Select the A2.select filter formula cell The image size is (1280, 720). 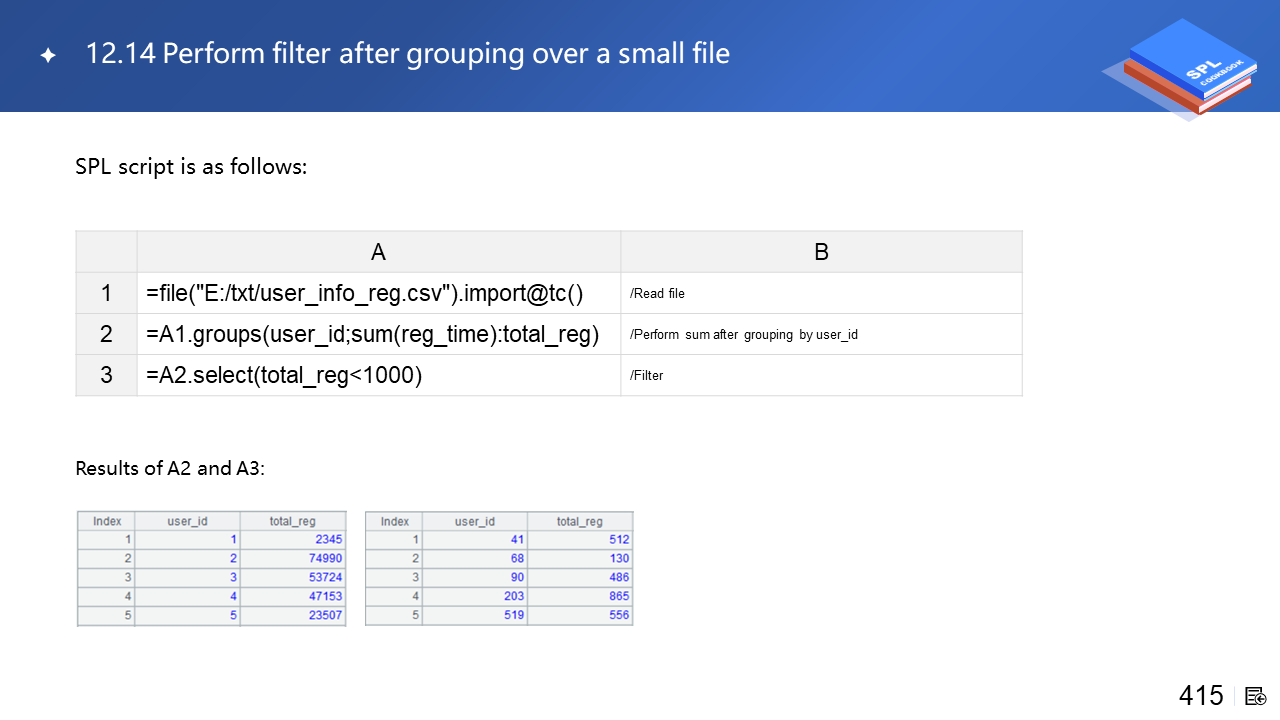pyautogui.click(x=284, y=376)
